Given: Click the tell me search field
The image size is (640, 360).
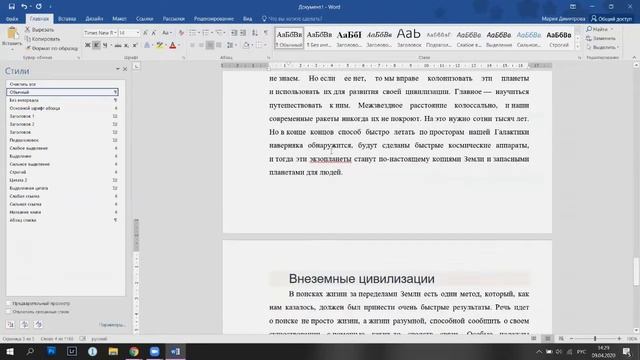Looking at the screenshot, I should click(x=293, y=19).
